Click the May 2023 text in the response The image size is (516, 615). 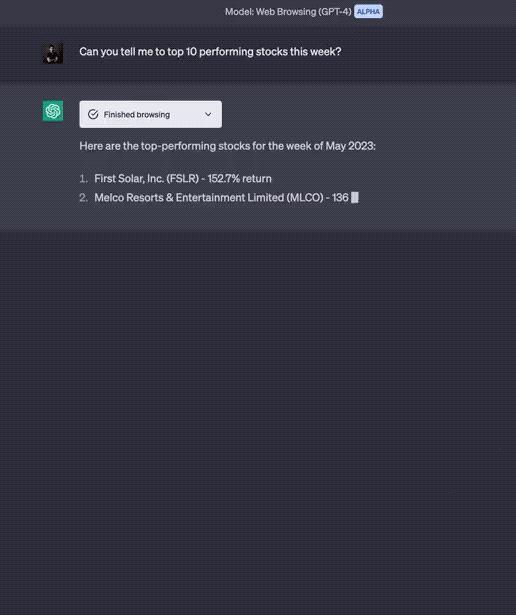tap(349, 146)
